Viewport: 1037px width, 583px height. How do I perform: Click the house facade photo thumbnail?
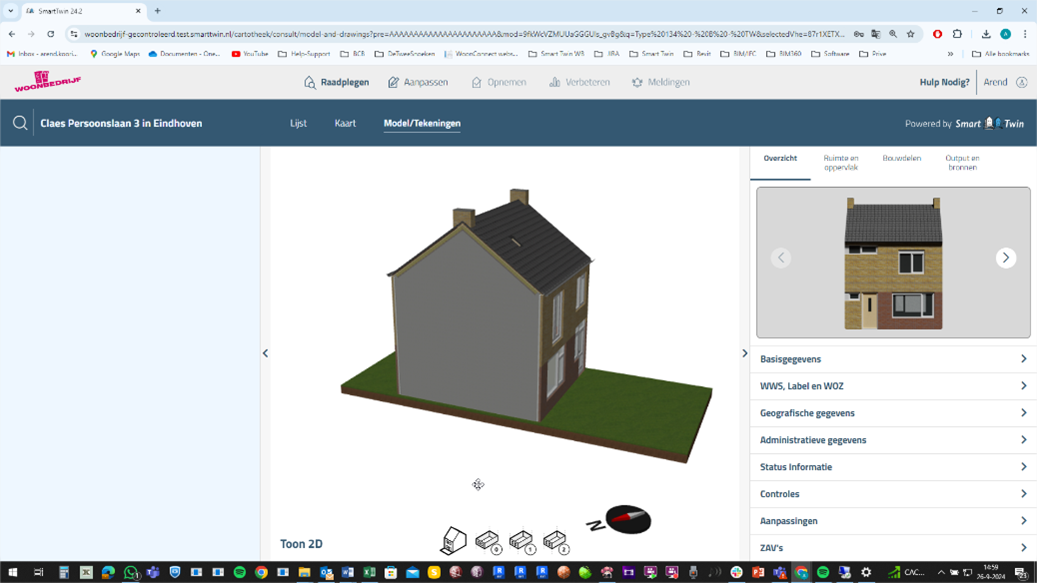892,263
